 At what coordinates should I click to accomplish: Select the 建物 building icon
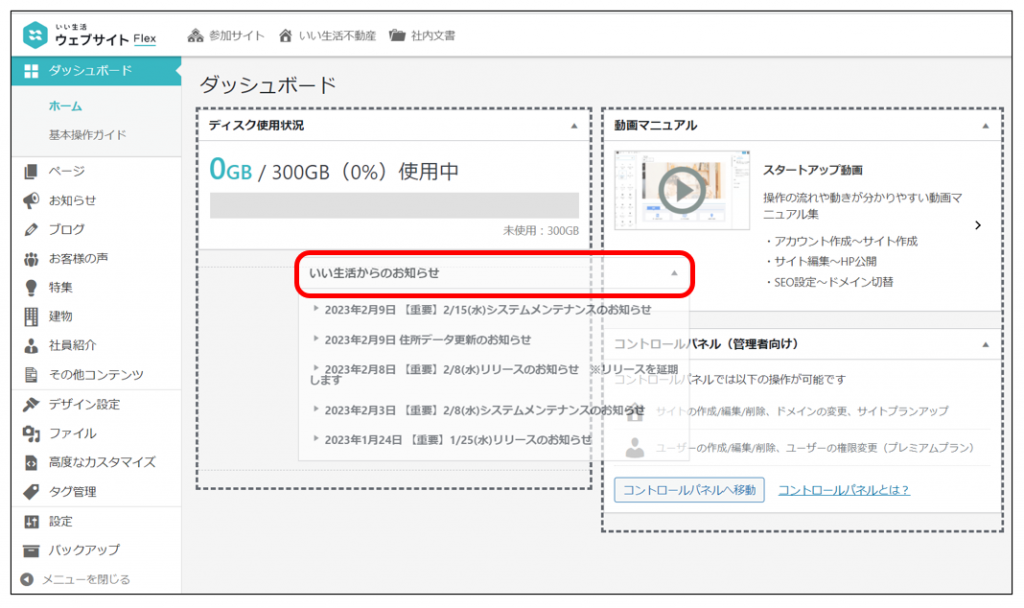(x=31, y=317)
